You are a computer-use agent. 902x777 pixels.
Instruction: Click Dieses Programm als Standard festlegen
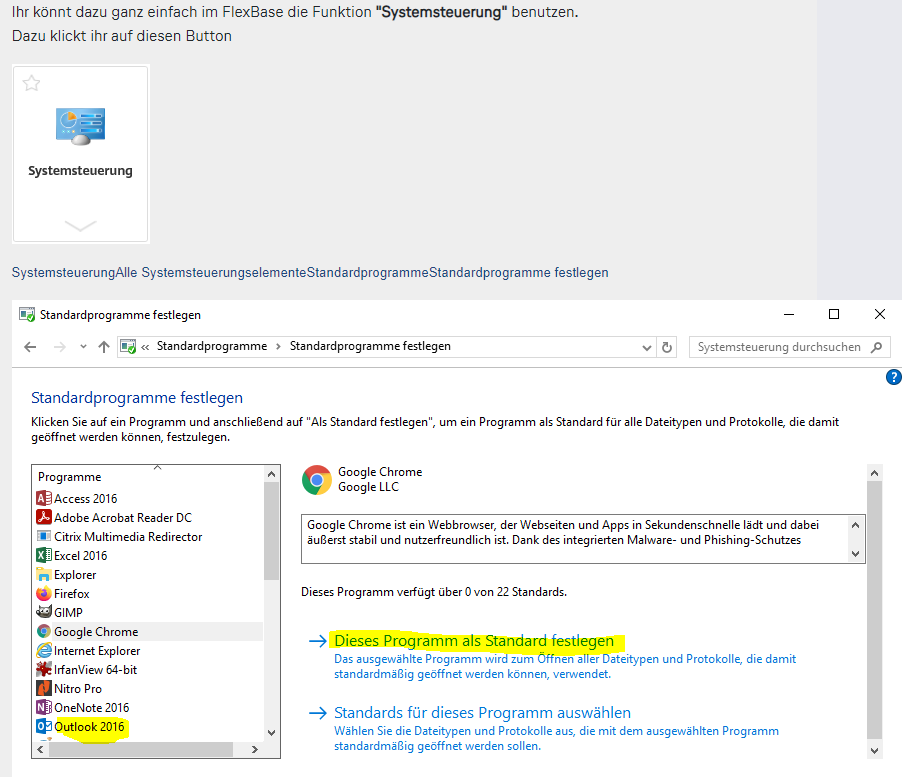point(473,640)
